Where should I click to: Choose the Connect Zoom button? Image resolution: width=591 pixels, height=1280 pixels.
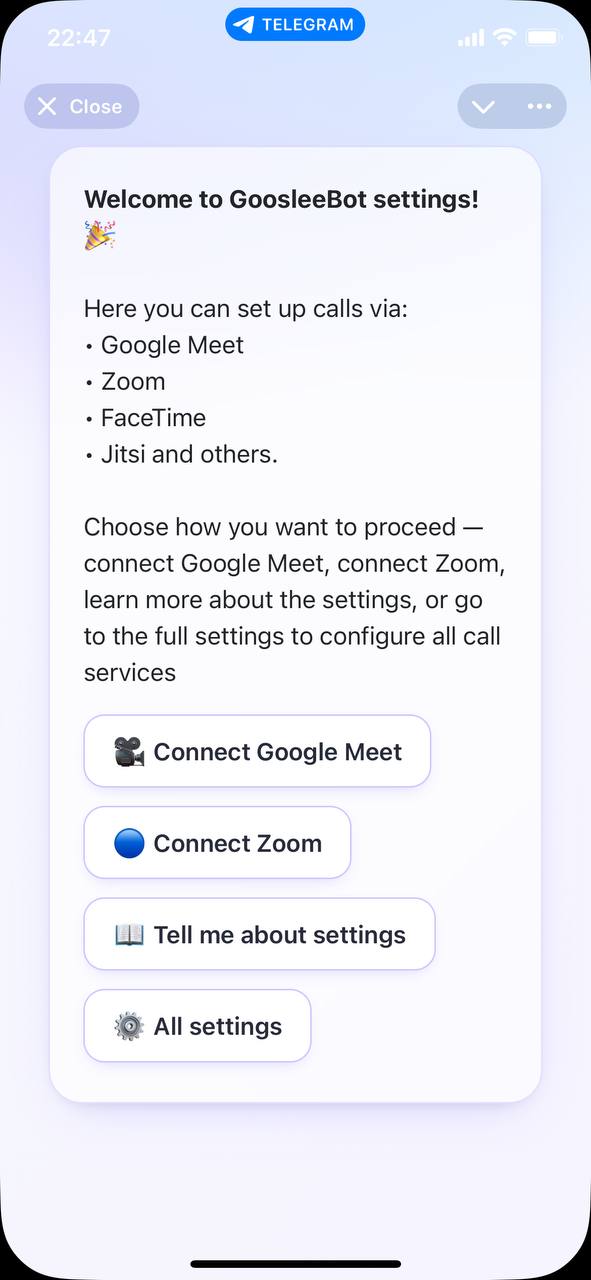tap(217, 843)
